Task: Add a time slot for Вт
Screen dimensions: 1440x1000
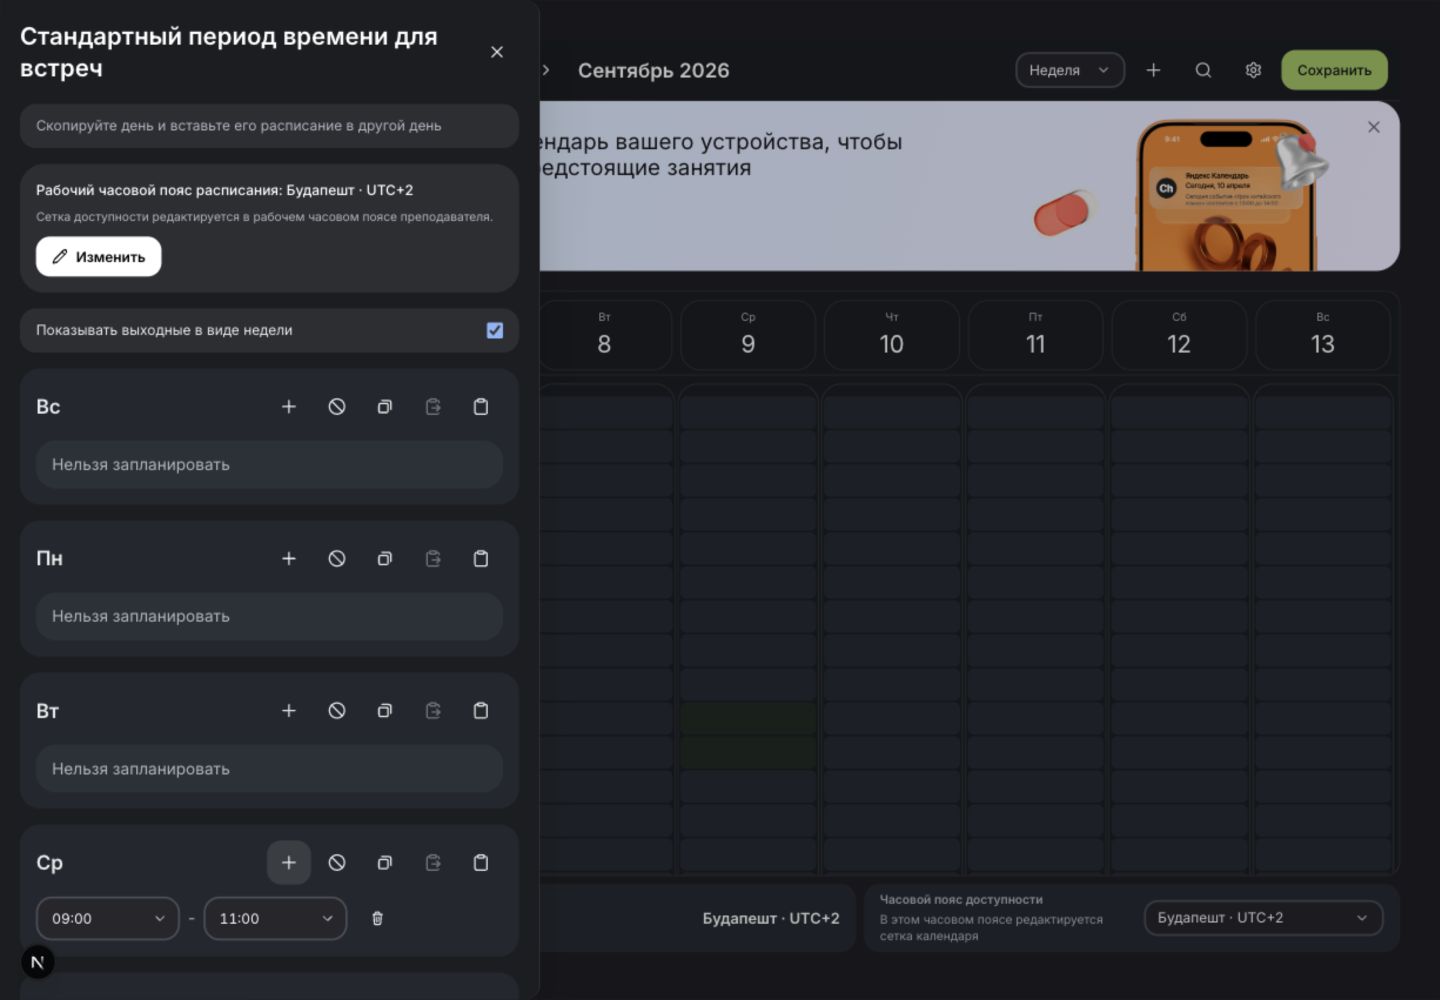Action: point(289,711)
